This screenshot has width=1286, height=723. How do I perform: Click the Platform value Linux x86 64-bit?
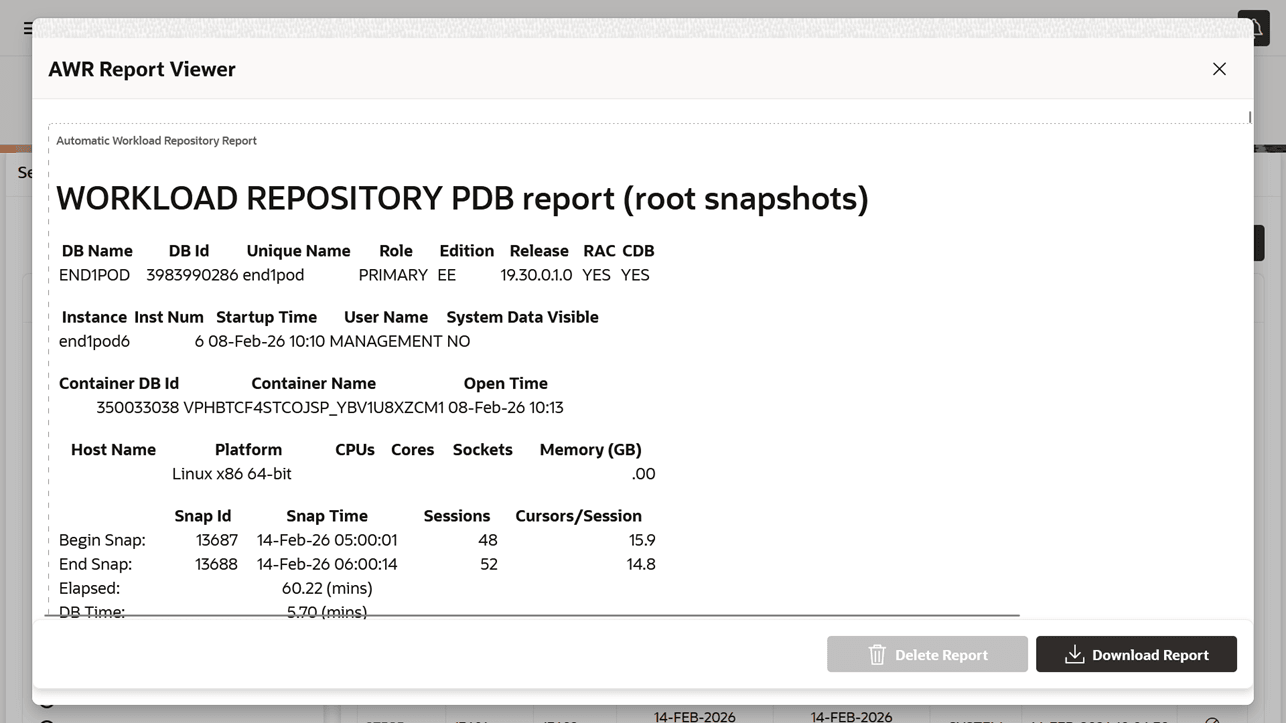click(x=231, y=474)
